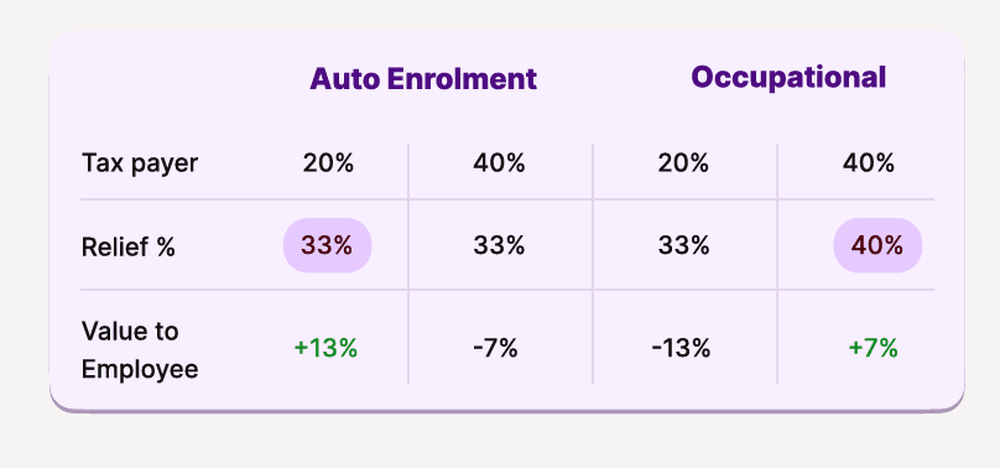
Task: Click the Auto Enrolment column heading
Action: 423,79
